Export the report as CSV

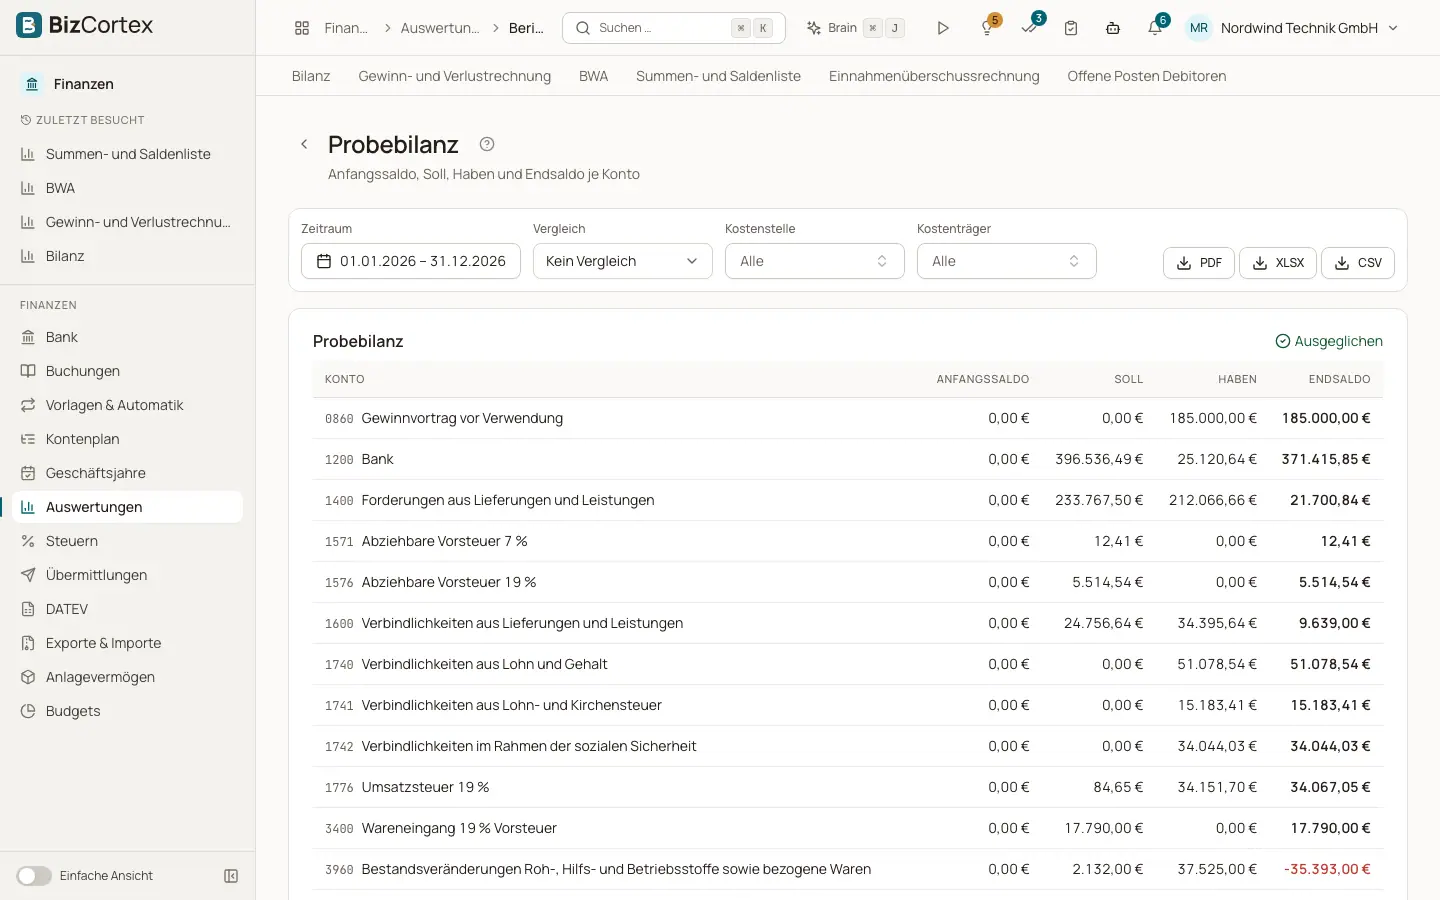coord(1358,263)
